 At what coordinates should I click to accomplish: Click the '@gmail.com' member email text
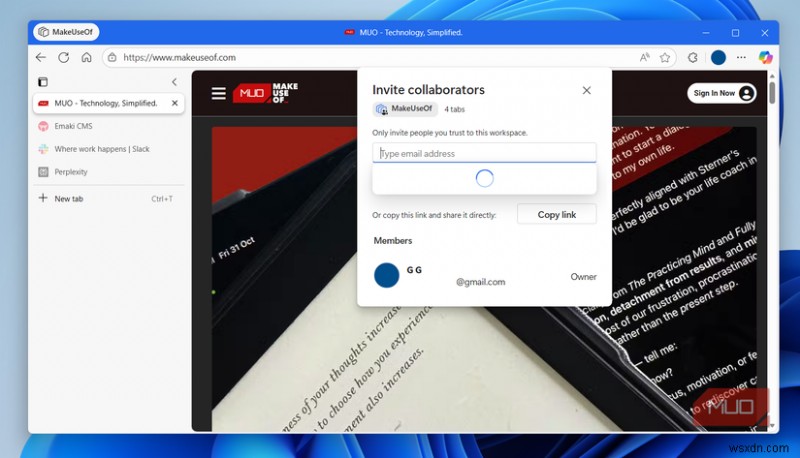[x=481, y=282]
